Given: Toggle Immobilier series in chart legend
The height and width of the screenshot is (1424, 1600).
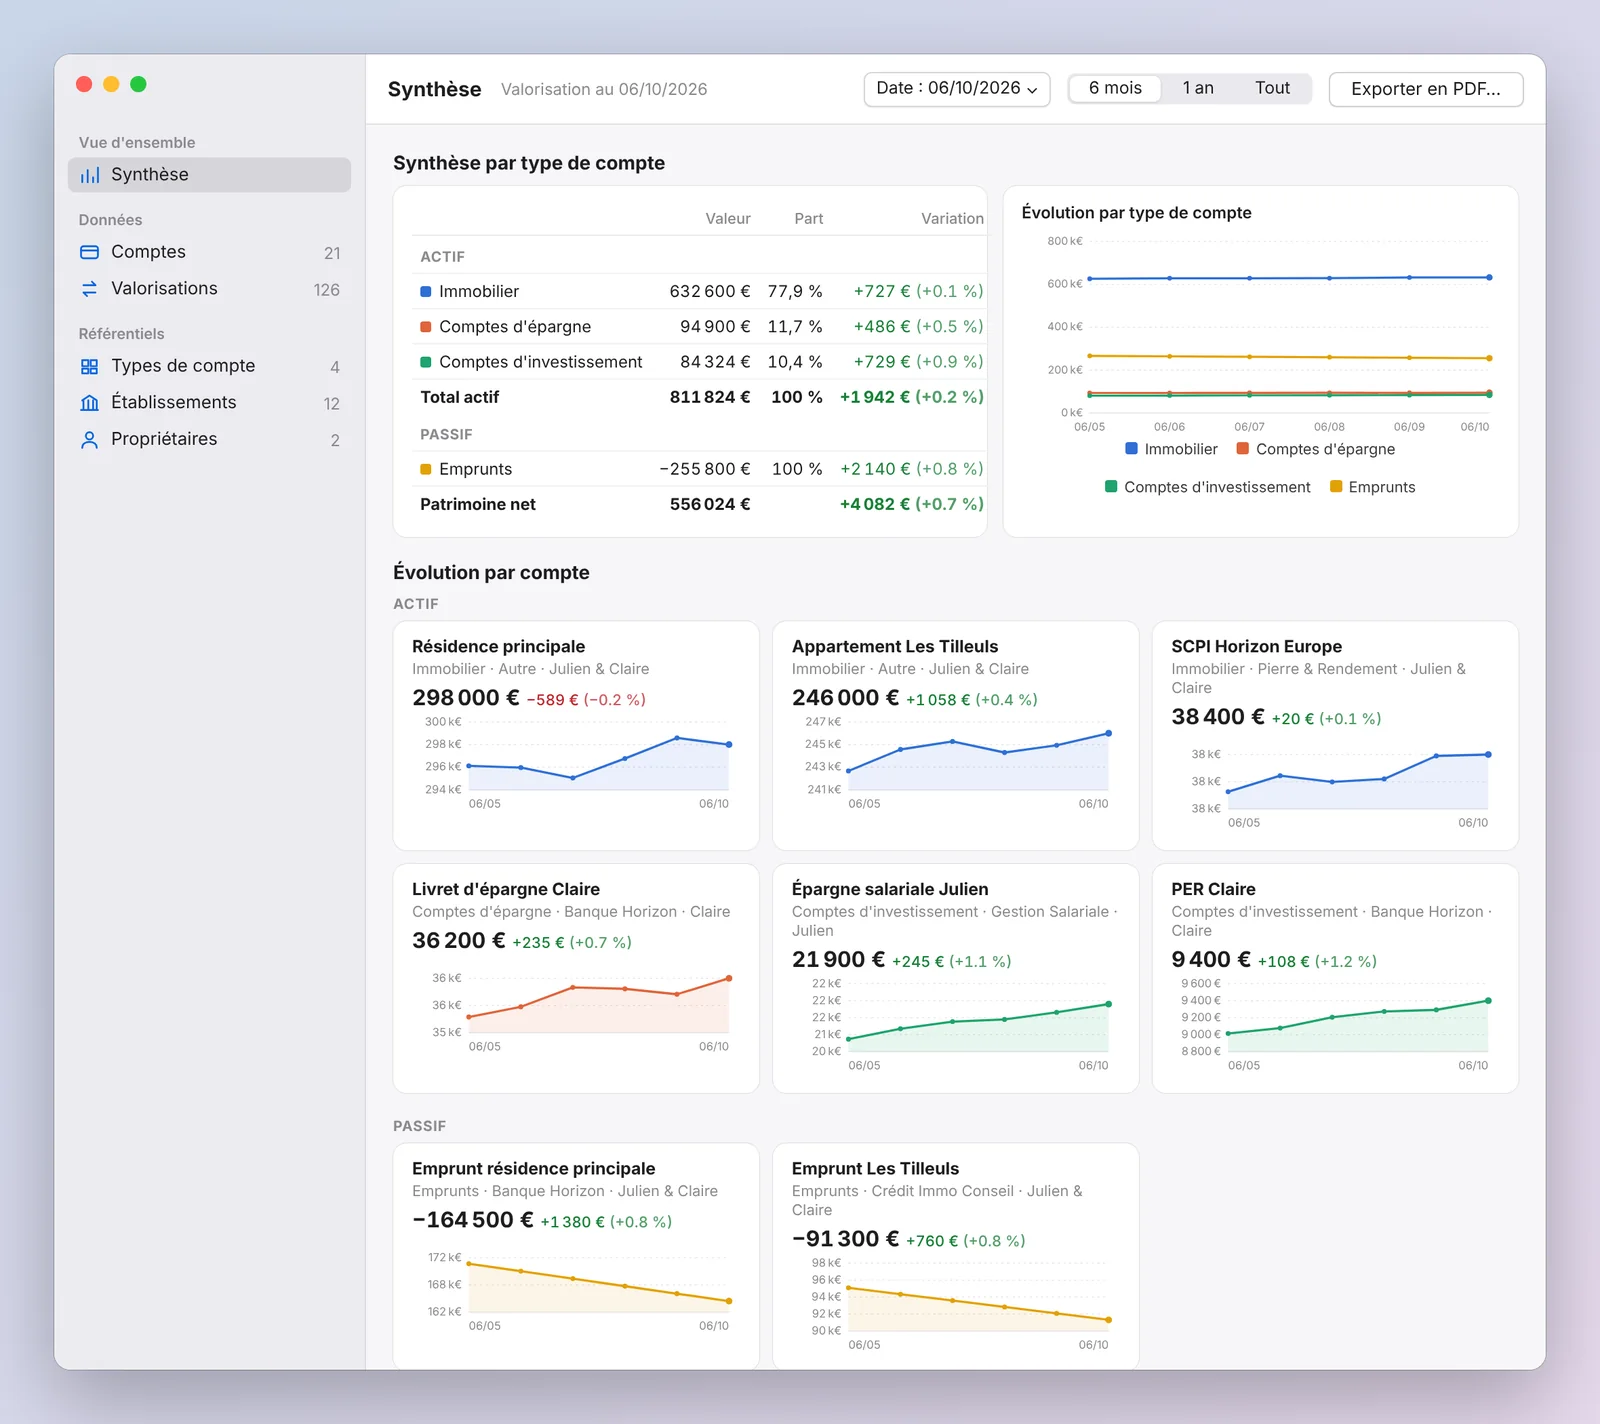Looking at the screenshot, I should pyautogui.click(x=1171, y=449).
